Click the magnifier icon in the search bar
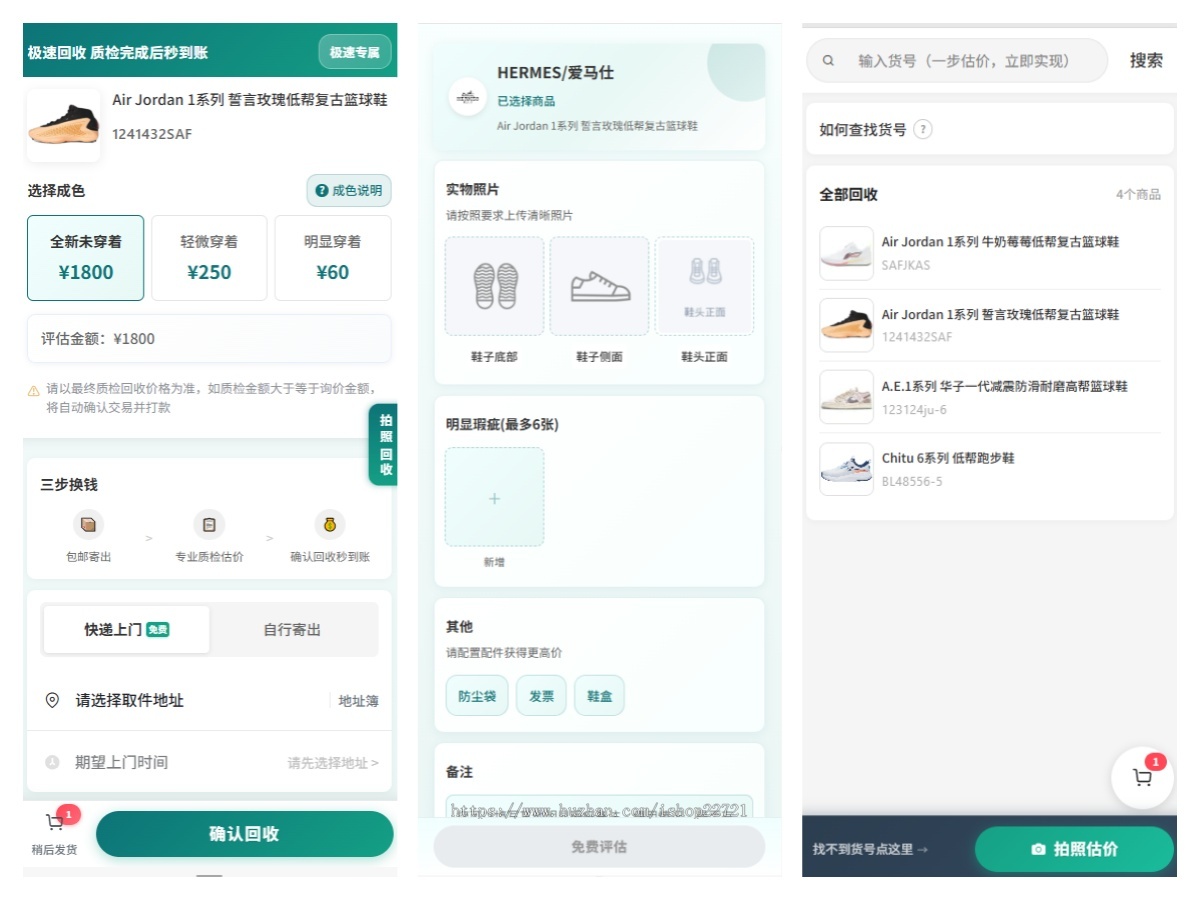1200x900 pixels. click(827, 61)
